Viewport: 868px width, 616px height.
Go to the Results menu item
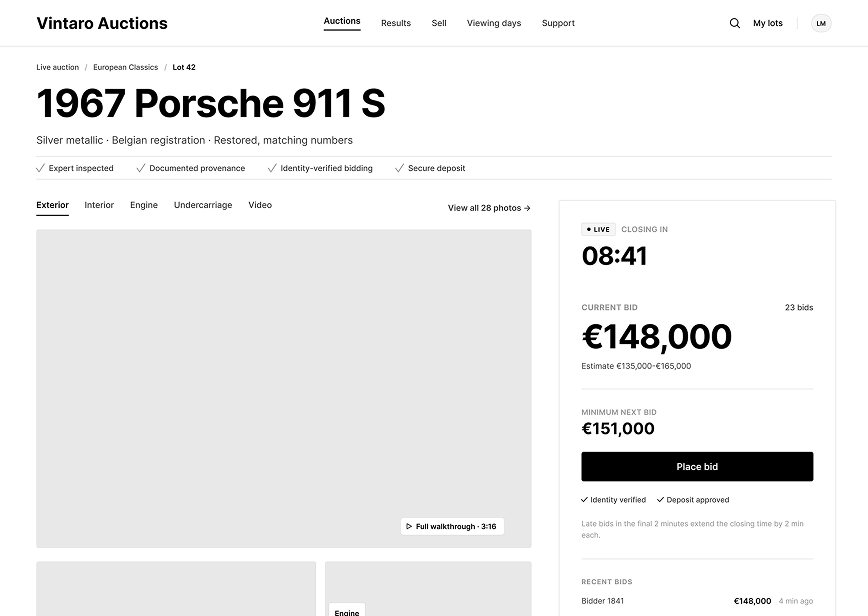click(x=396, y=23)
